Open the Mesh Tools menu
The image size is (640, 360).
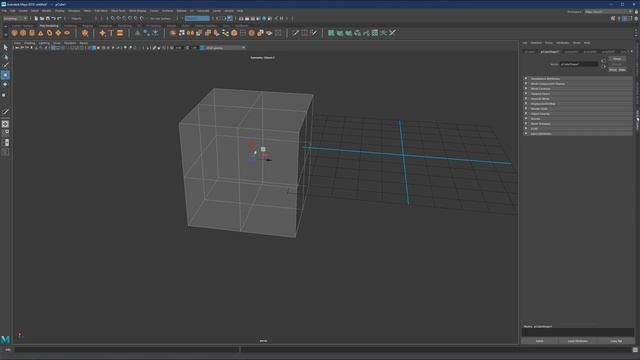coord(118,11)
